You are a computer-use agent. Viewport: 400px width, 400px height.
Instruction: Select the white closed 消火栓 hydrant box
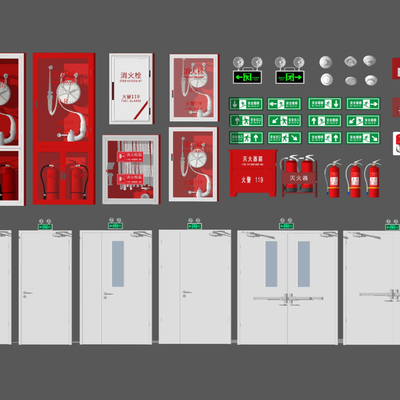pyautogui.click(x=131, y=89)
